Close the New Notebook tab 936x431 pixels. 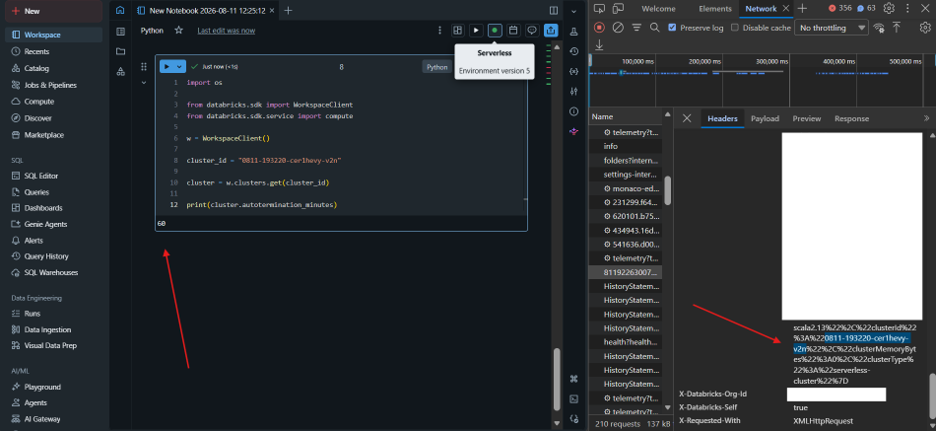[272, 10]
